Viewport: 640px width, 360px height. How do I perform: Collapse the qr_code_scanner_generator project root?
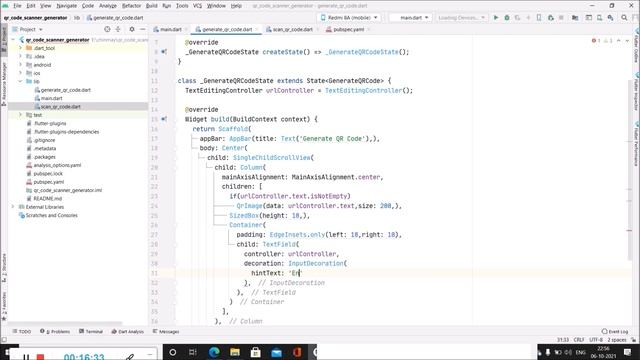tap(13, 40)
